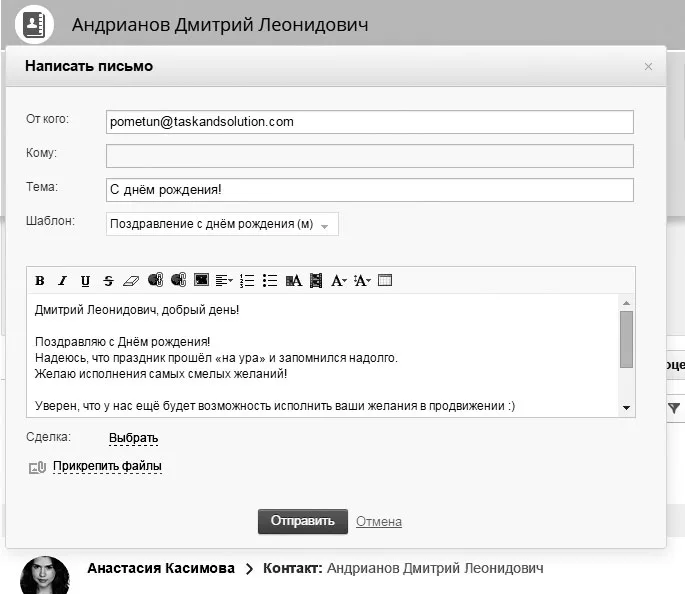The image size is (685, 594).
Task: Click Прикрепить файлы to attach files
Action: pyautogui.click(x=107, y=466)
